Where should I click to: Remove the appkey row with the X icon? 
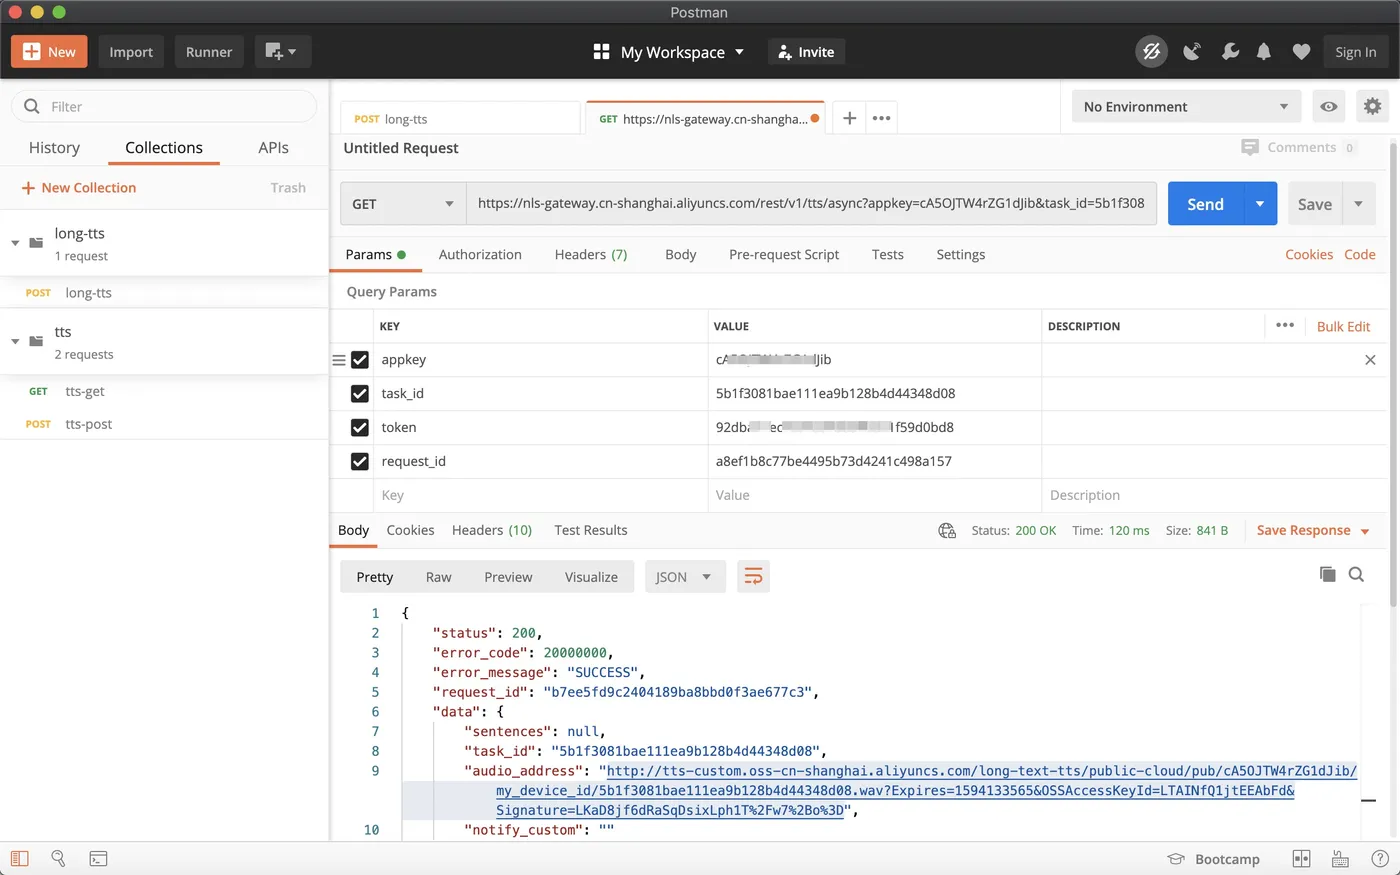point(1370,360)
